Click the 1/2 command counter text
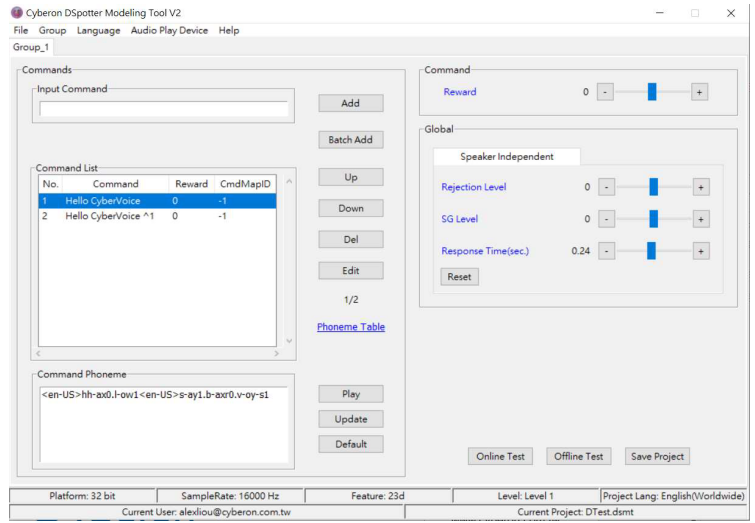The height and width of the screenshot is (523, 755). pyautogui.click(x=351, y=300)
